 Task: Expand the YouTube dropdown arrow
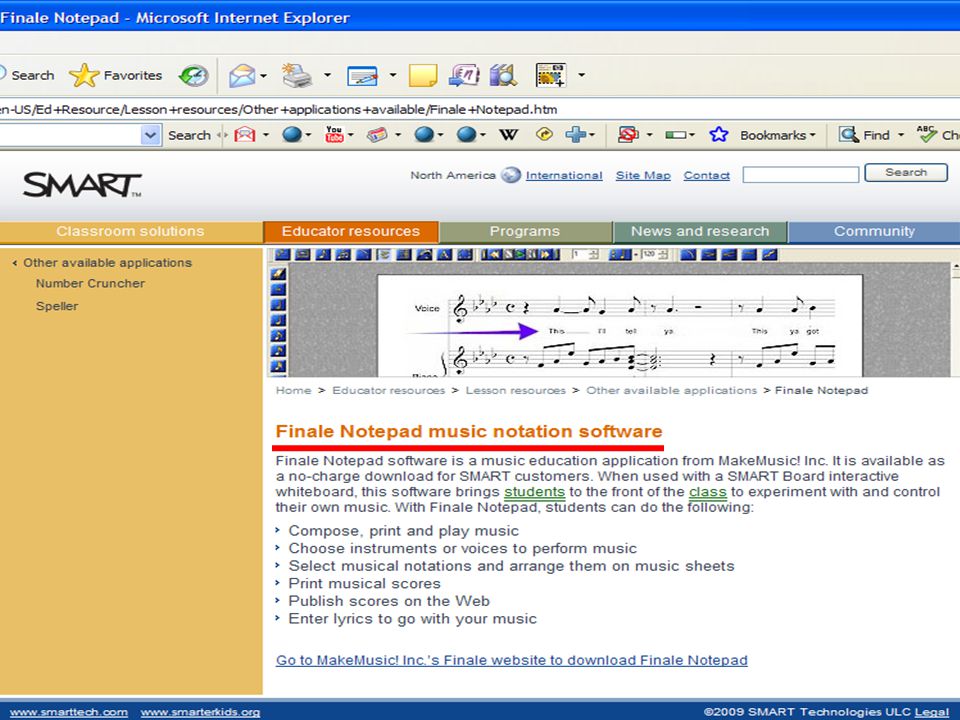tap(351, 135)
